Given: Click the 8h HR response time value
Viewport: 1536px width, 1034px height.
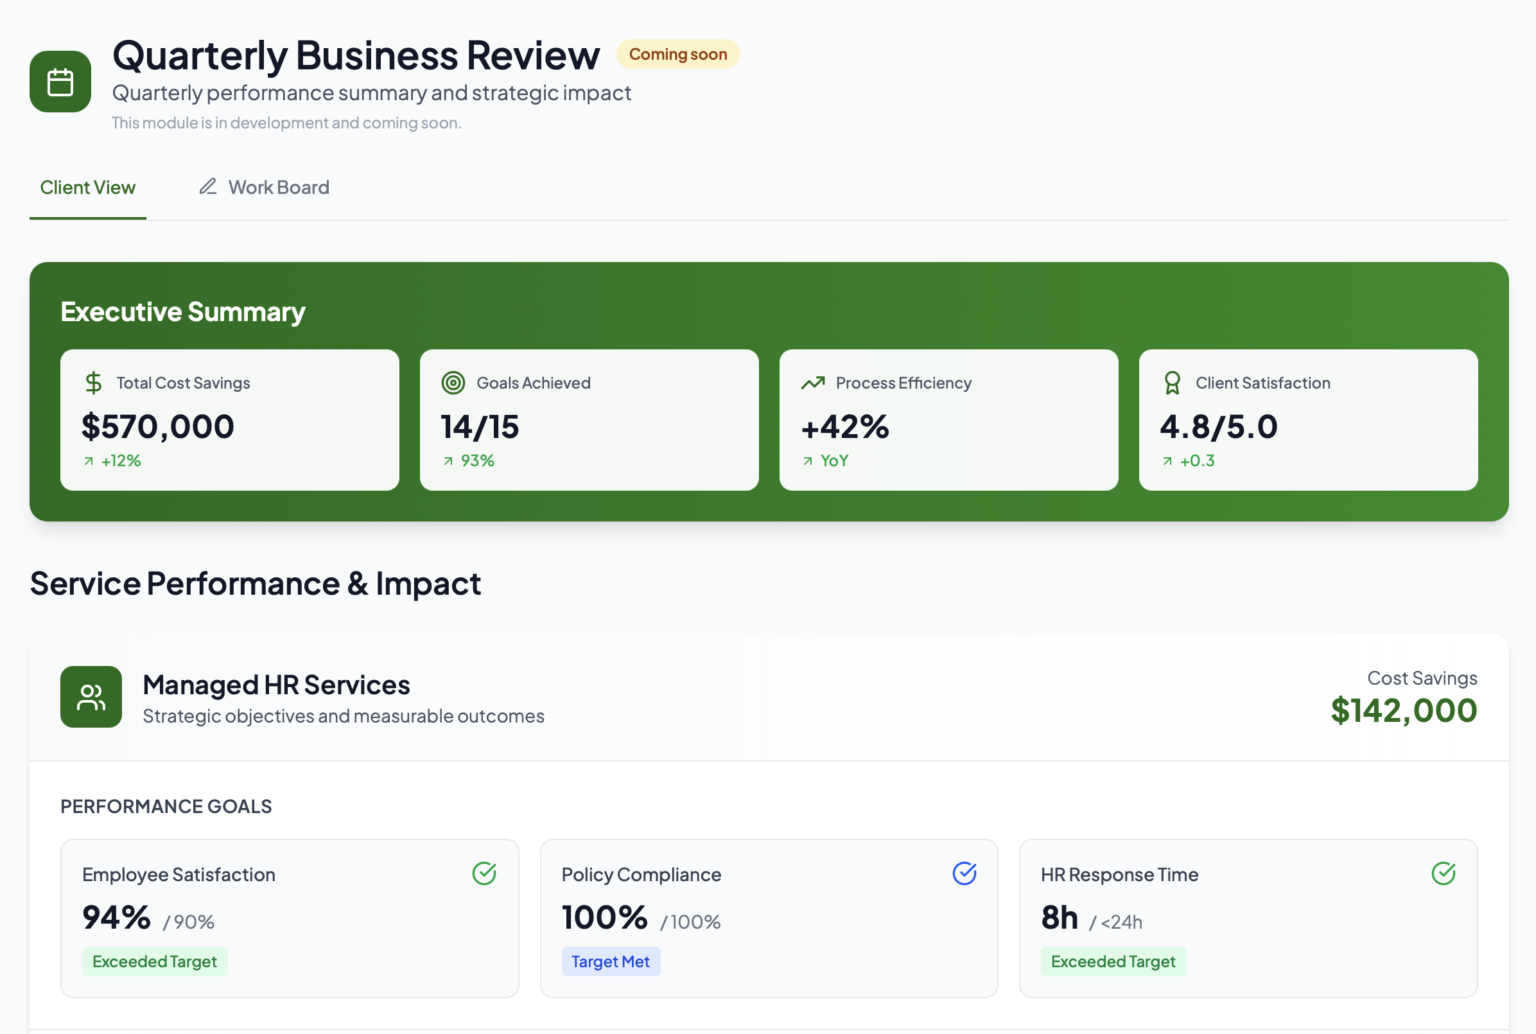Looking at the screenshot, I should pyautogui.click(x=1060, y=917).
